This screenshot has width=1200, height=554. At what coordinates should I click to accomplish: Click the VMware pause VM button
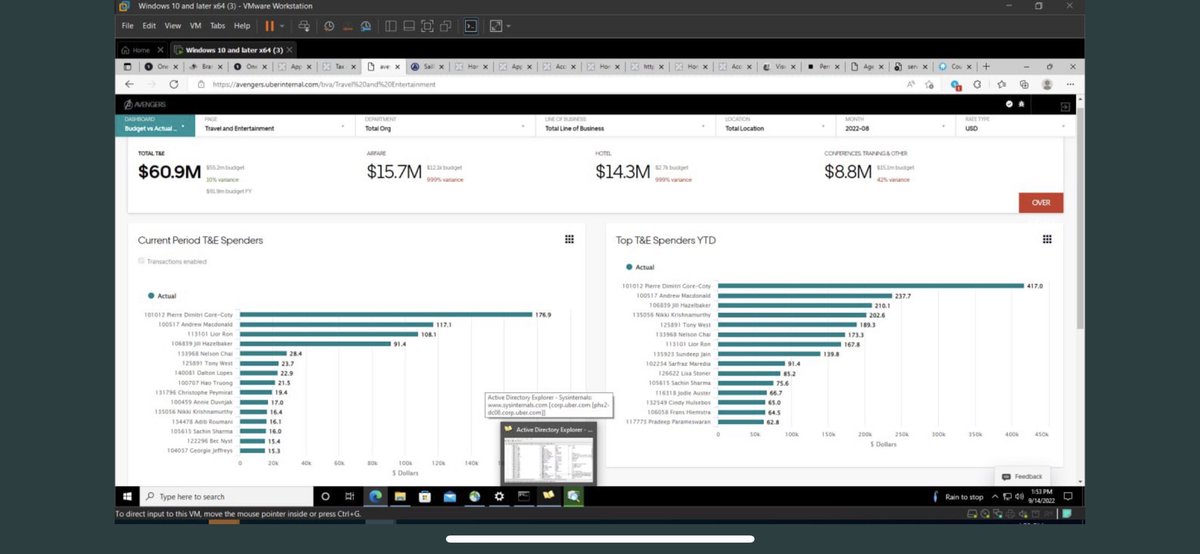coord(269,25)
